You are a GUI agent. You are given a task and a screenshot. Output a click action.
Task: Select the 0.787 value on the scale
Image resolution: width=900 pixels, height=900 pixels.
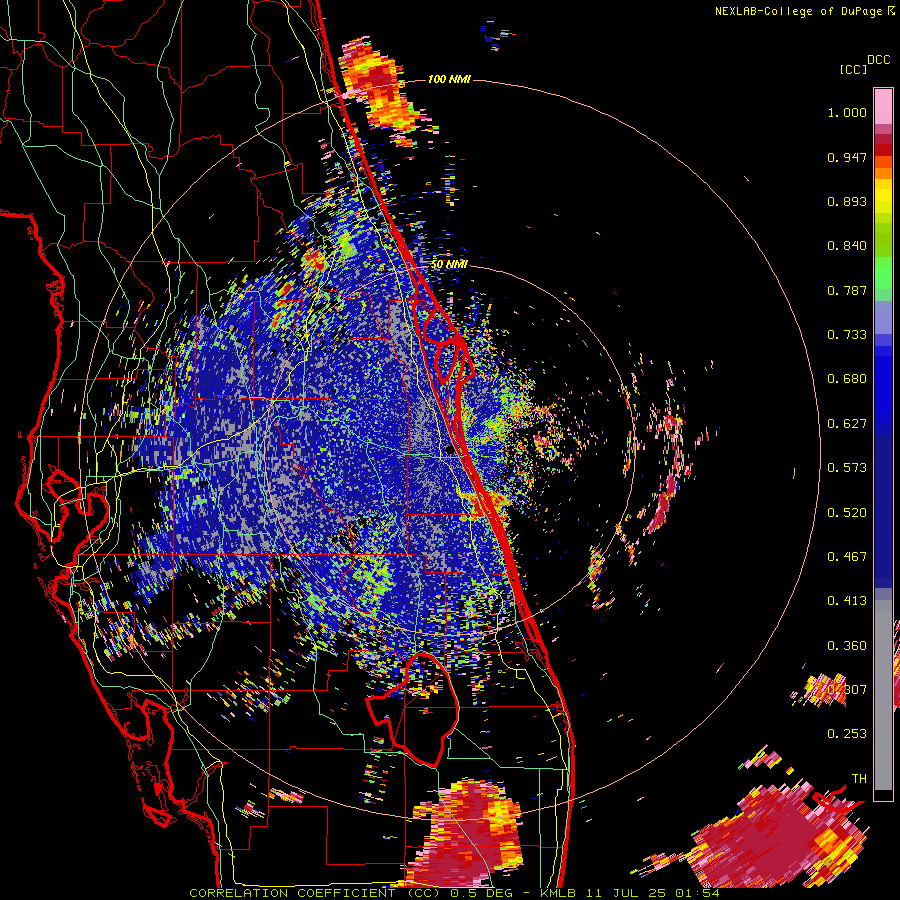coord(847,290)
